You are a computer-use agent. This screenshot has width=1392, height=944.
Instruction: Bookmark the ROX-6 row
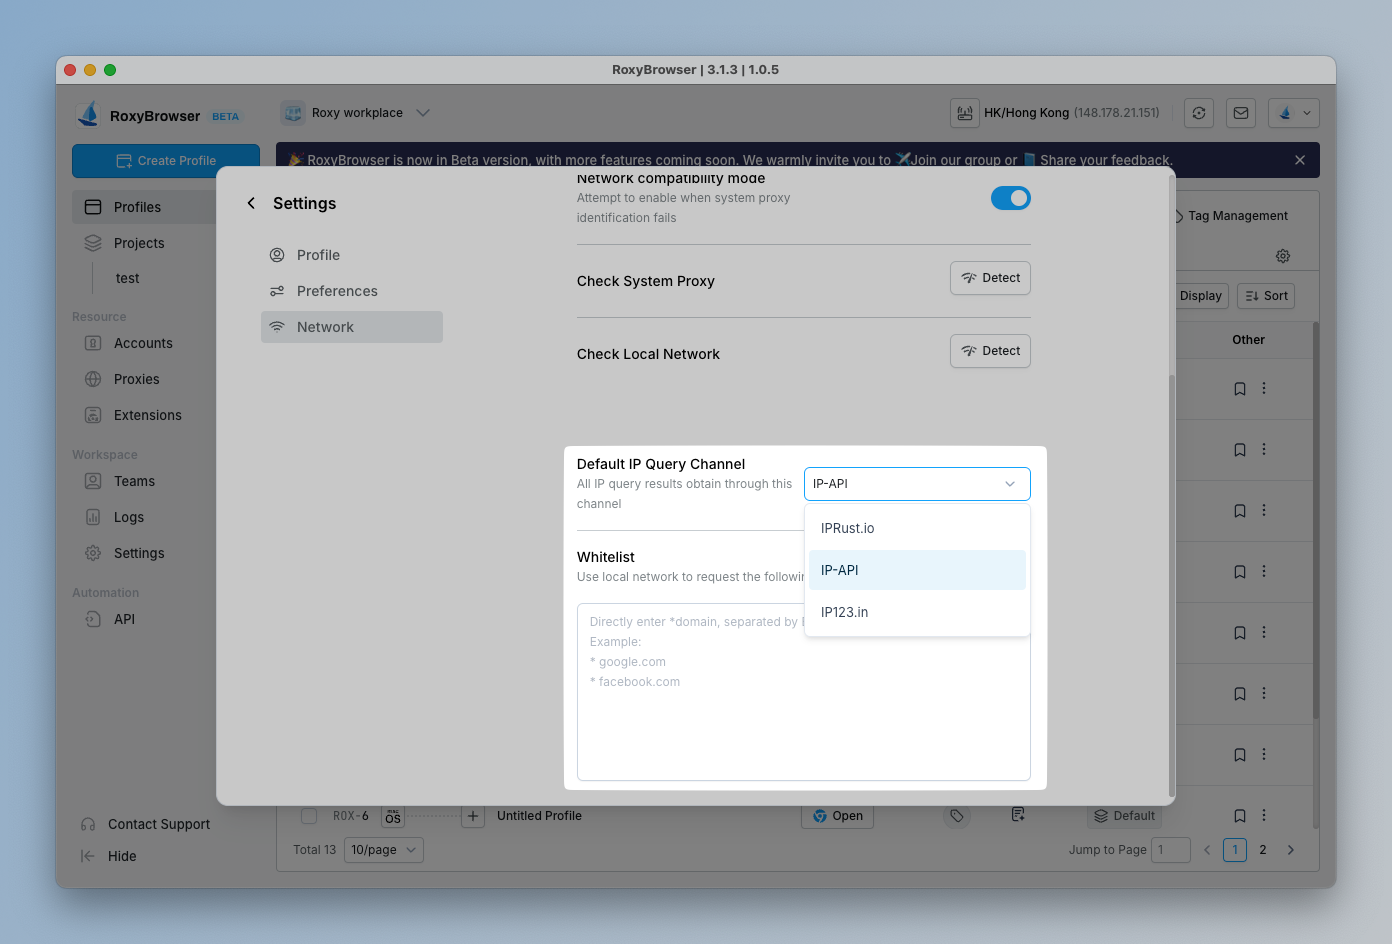(x=1240, y=816)
